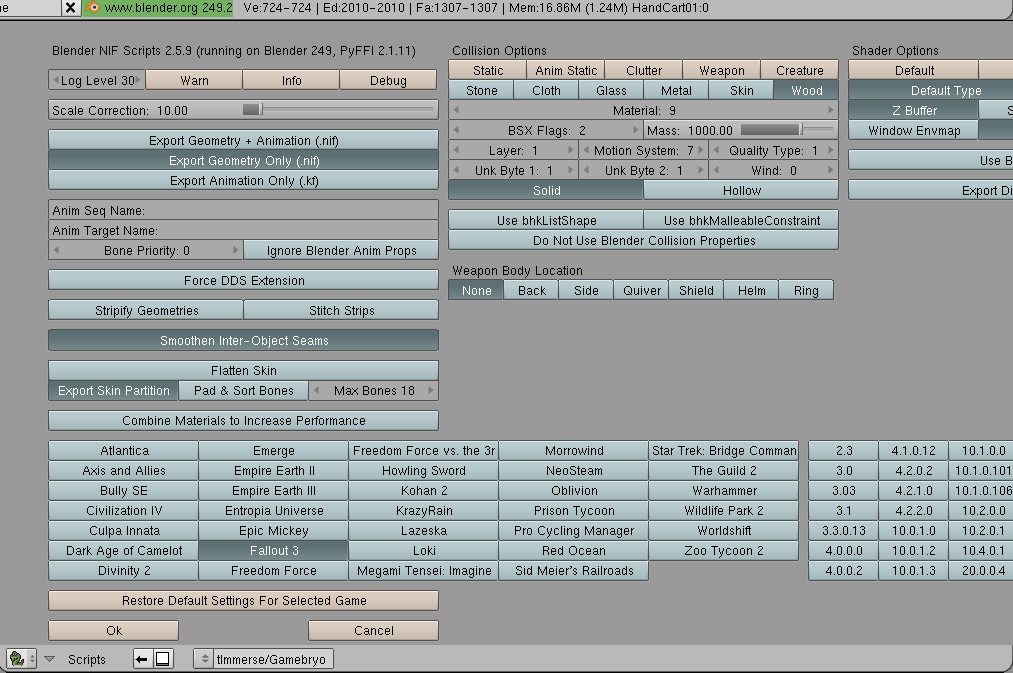
Task: Enable Combine Materials to Increase Performance
Action: click(x=244, y=420)
